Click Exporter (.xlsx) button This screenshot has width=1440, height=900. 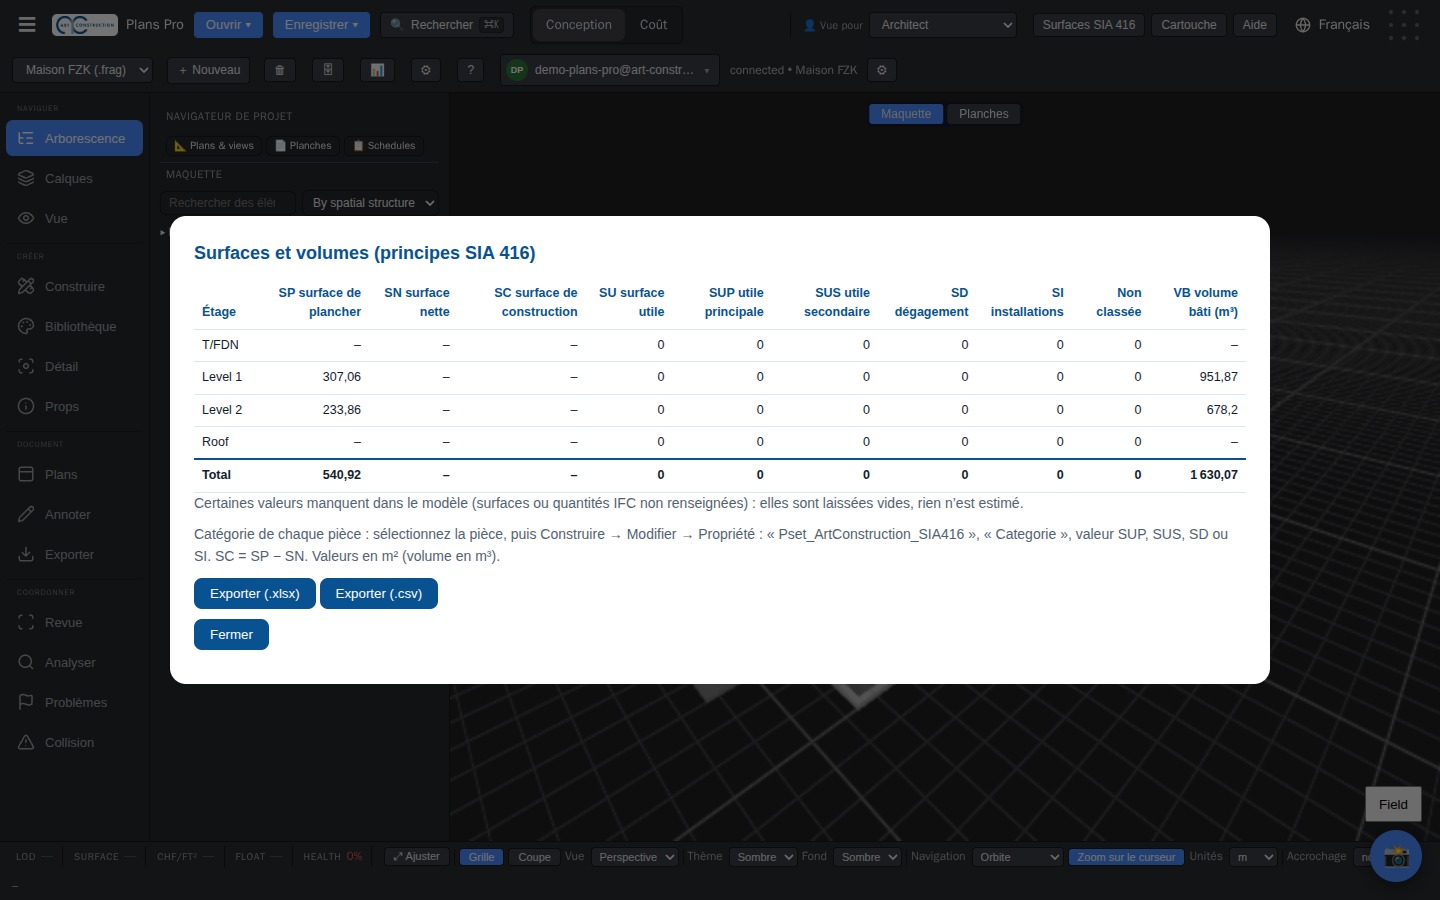point(255,594)
